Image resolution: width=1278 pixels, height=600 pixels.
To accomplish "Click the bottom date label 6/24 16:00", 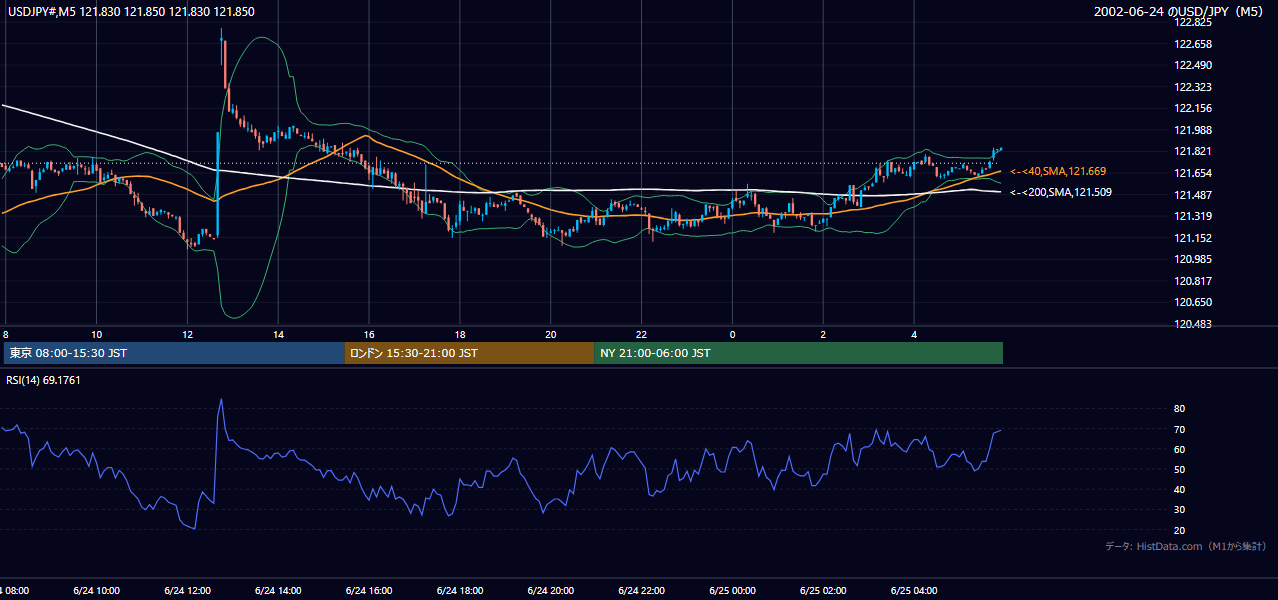I will click(369, 590).
